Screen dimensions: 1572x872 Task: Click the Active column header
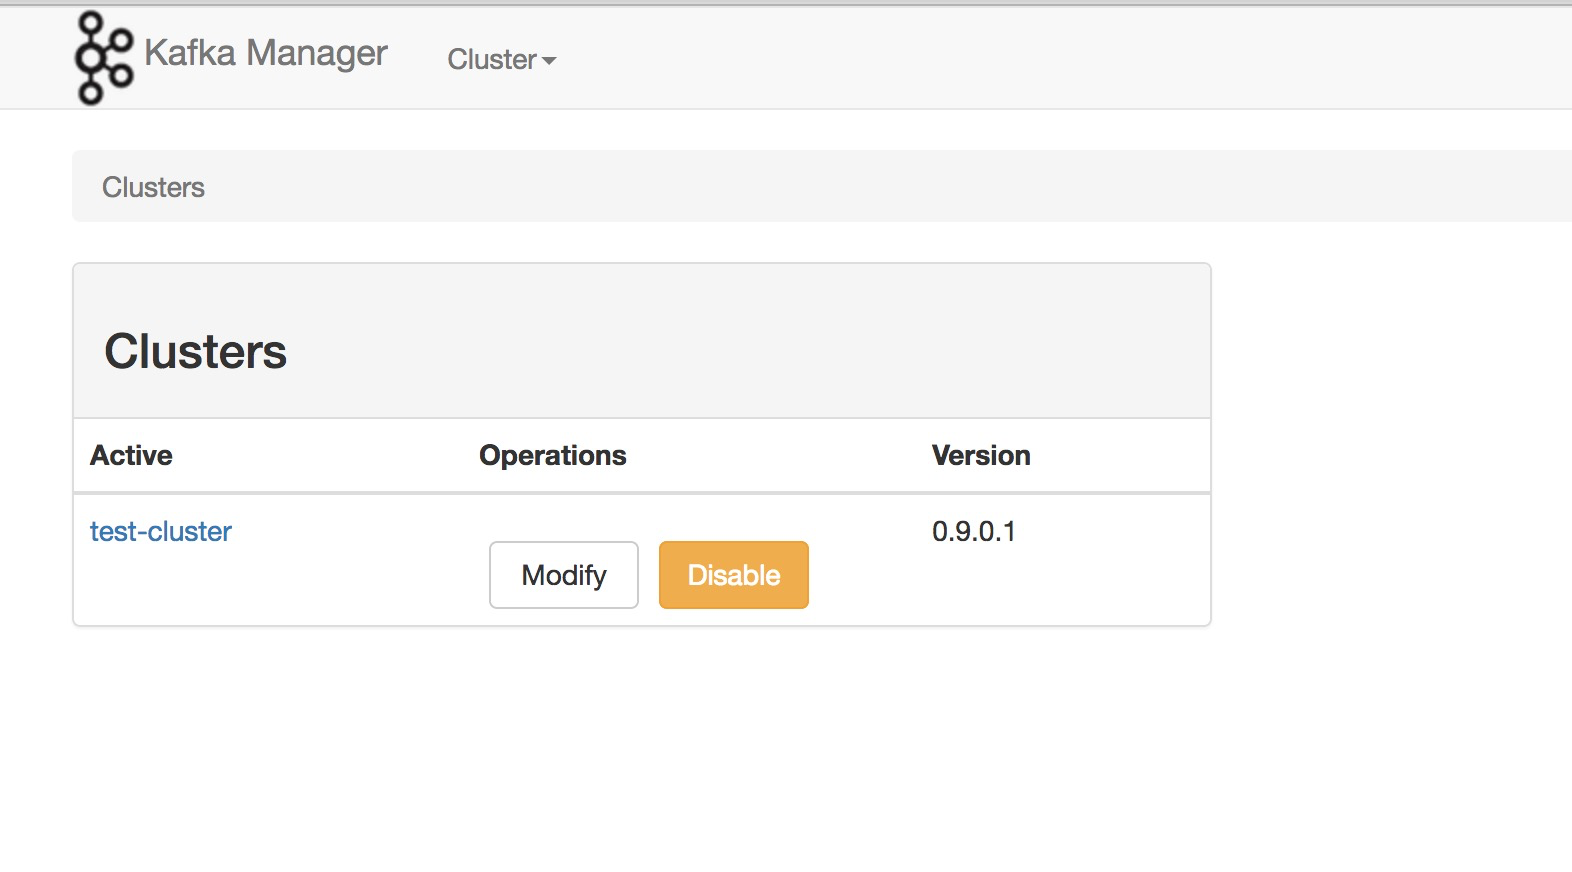click(131, 455)
